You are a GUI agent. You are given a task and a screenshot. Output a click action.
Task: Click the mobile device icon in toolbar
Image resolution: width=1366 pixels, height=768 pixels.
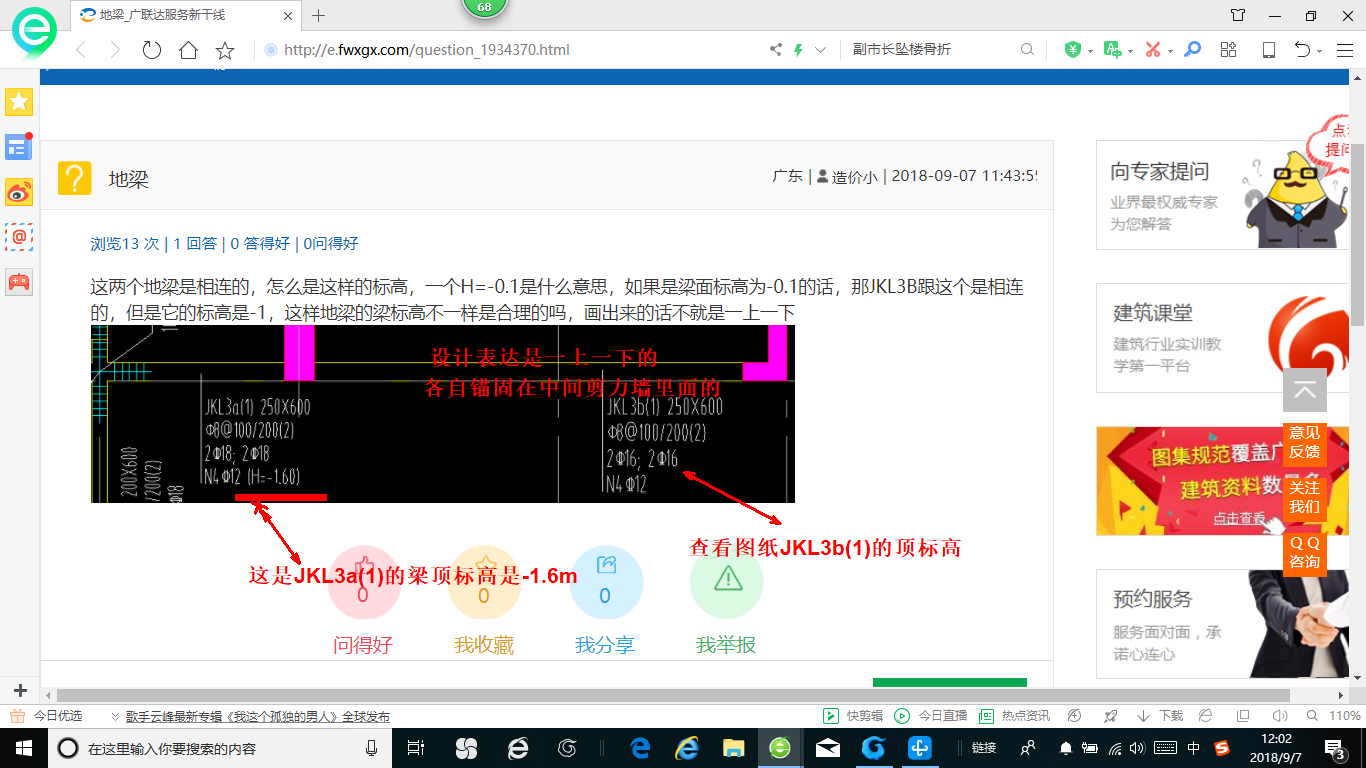(1268, 50)
